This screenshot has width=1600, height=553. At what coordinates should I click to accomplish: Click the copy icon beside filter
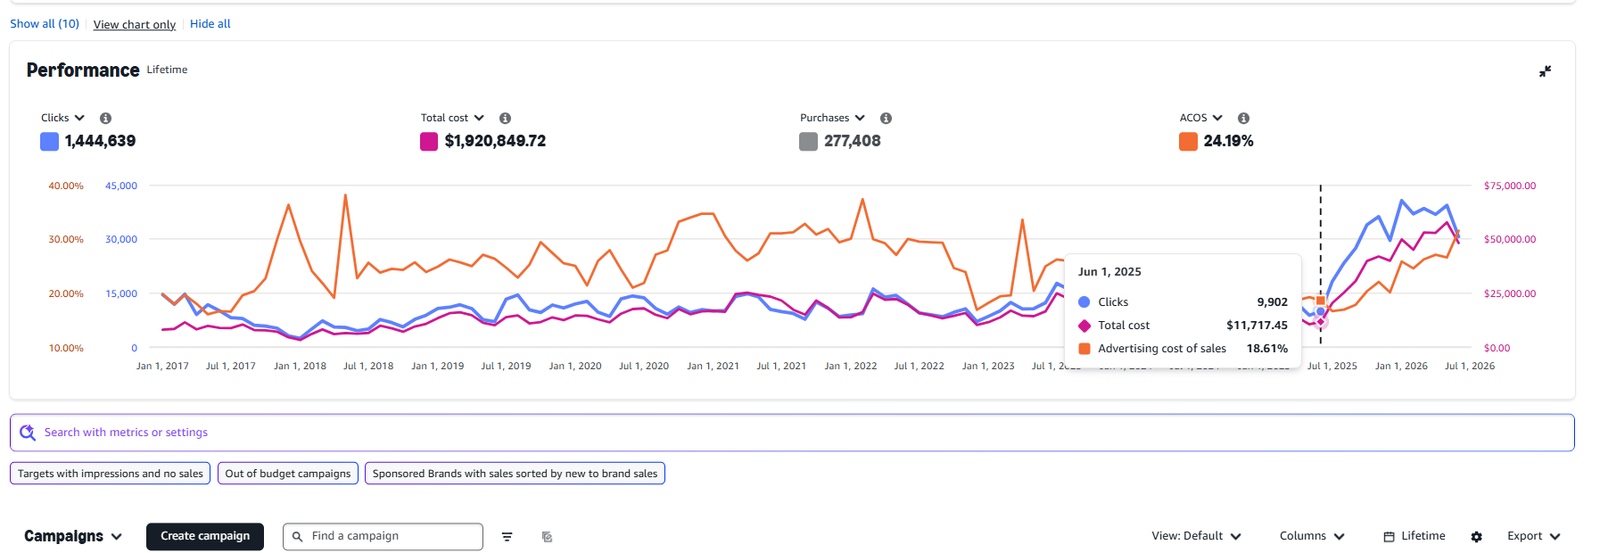pos(547,537)
